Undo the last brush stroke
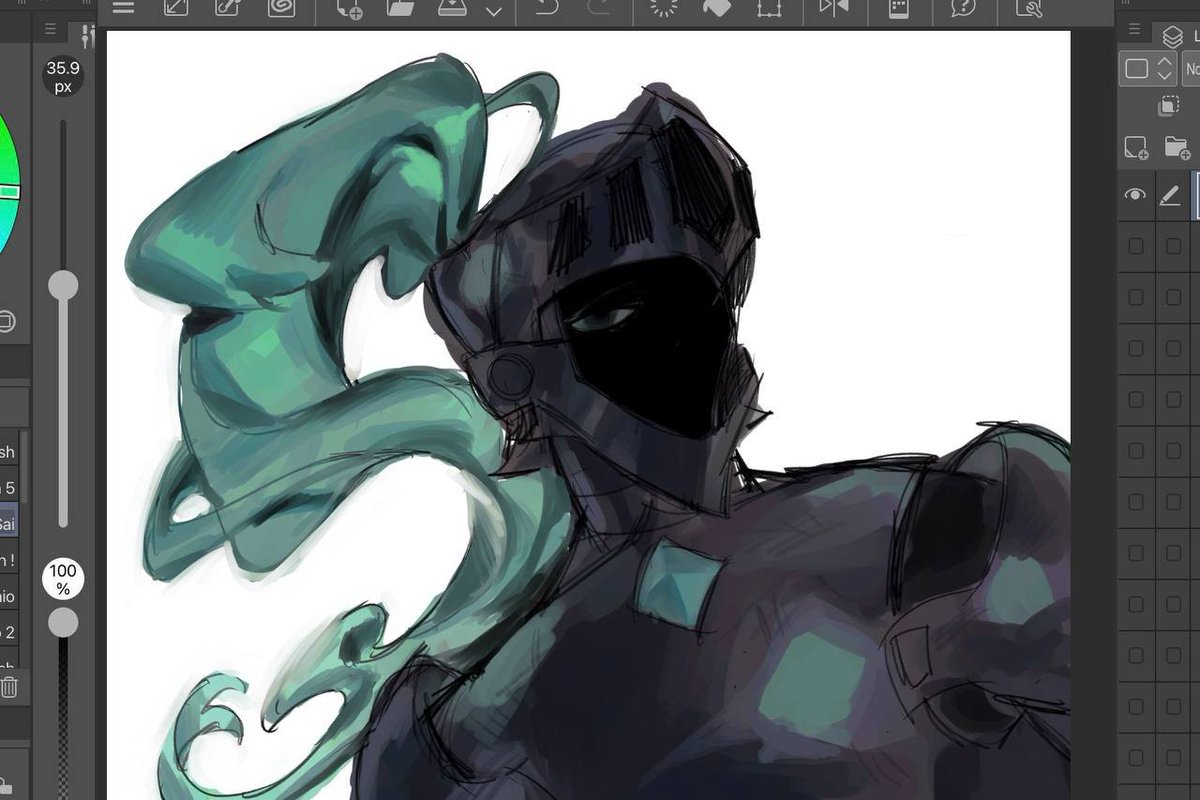The image size is (1200, 800). (546, 8)
